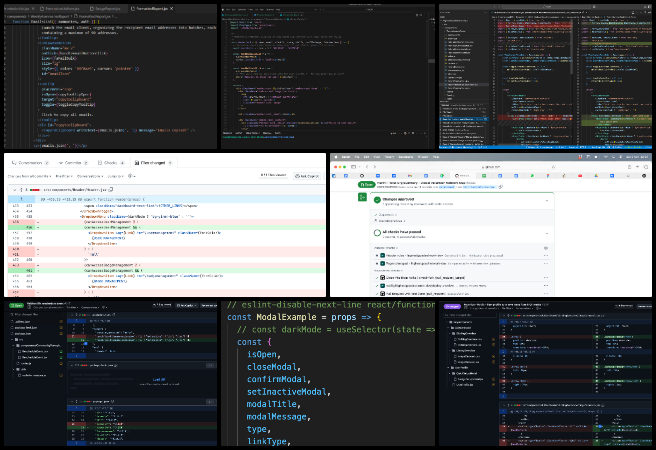Open a new Safari tab with plus icon

638,166
